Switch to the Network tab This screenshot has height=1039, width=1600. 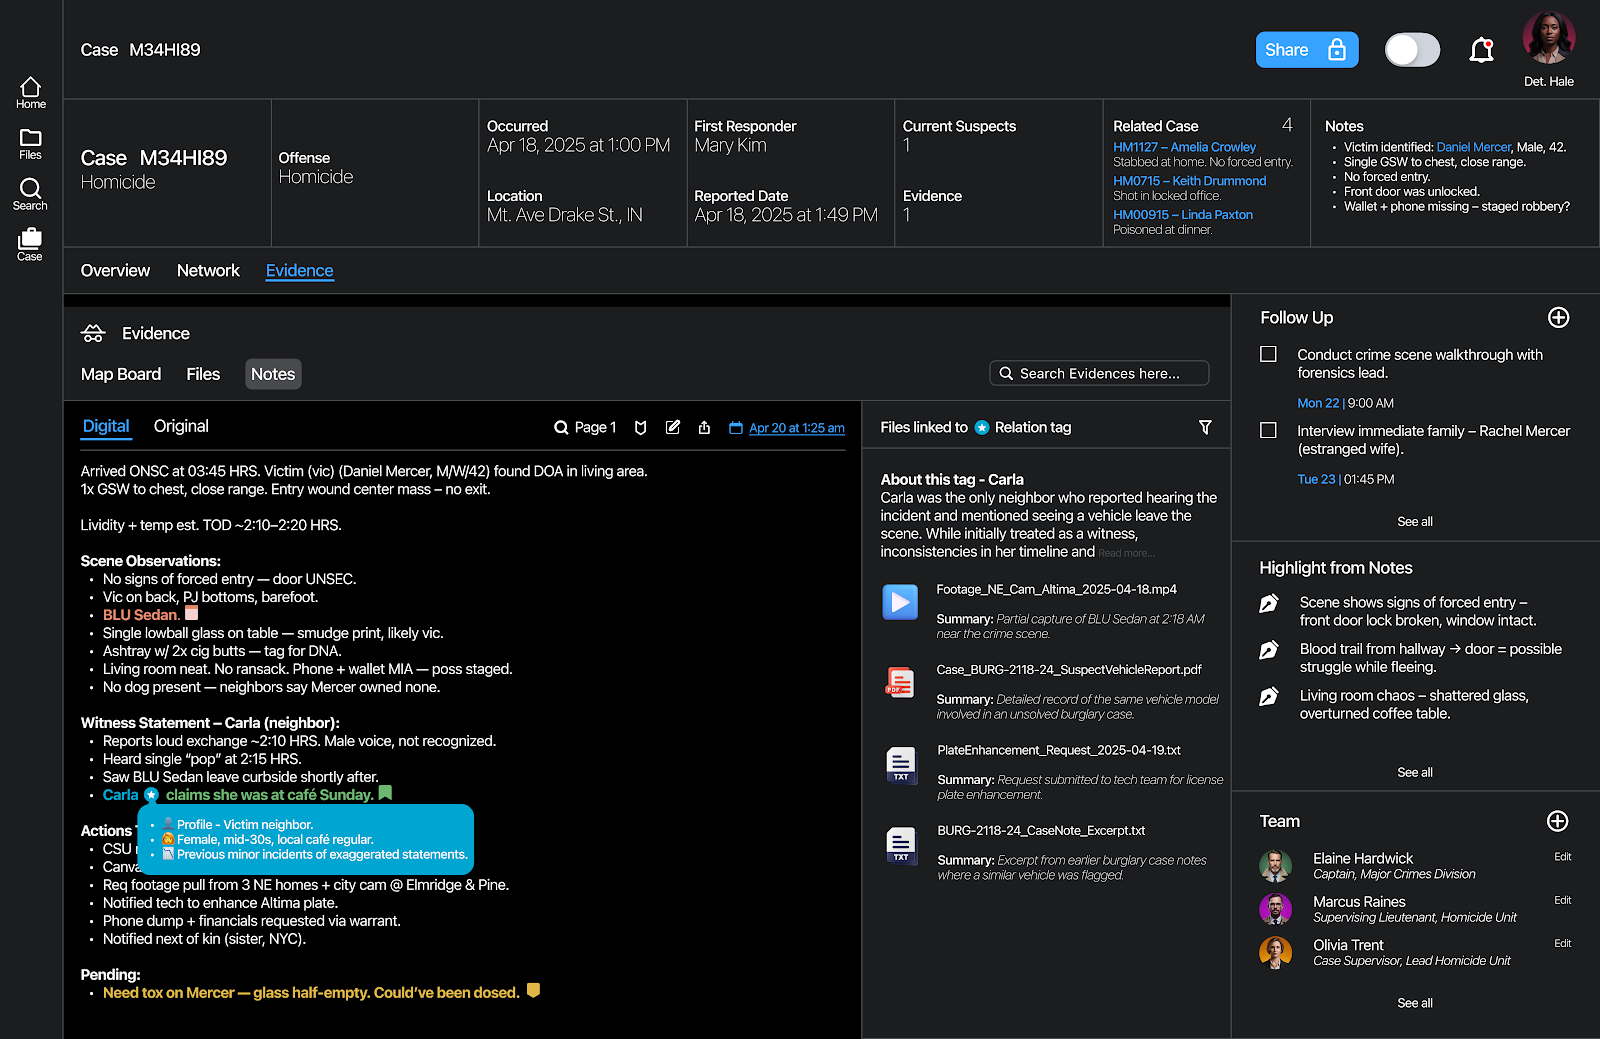click(x=208, y=271)
